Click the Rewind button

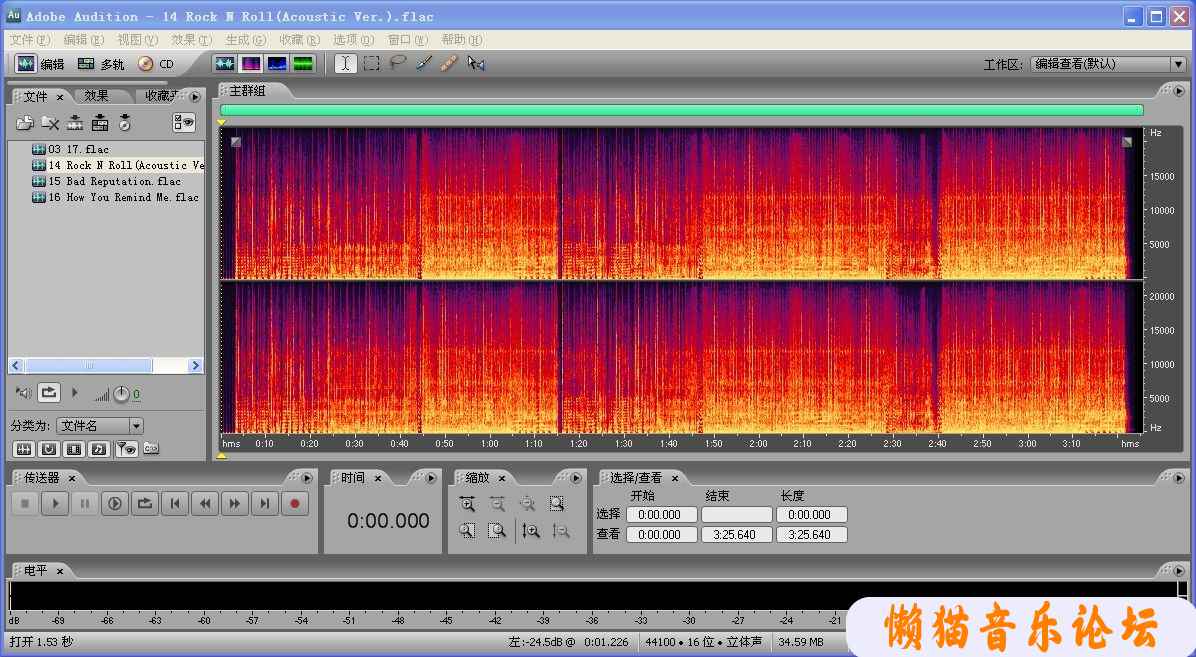click(205, 504)
